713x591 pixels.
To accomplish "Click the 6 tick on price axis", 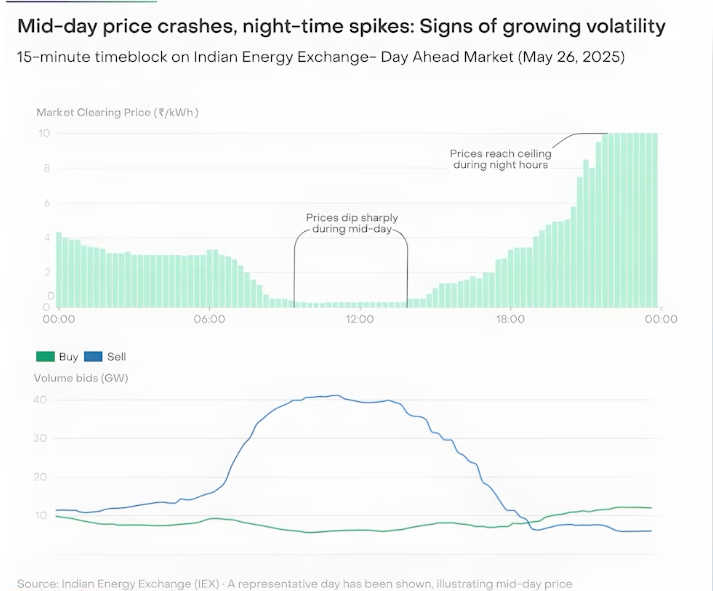I will tap(45, 203).
